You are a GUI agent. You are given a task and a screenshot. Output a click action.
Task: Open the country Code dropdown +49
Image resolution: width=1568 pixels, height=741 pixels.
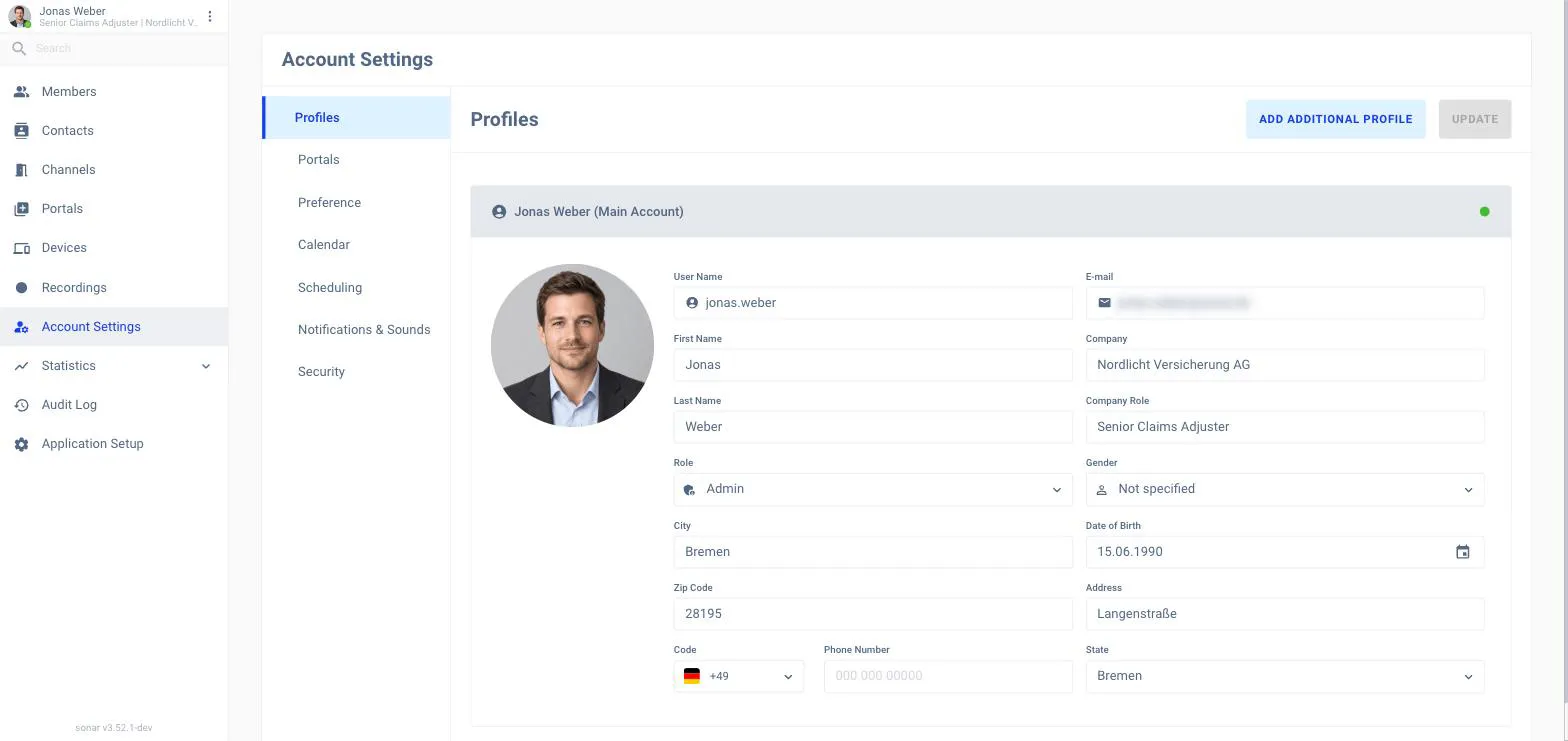(738, 676)
